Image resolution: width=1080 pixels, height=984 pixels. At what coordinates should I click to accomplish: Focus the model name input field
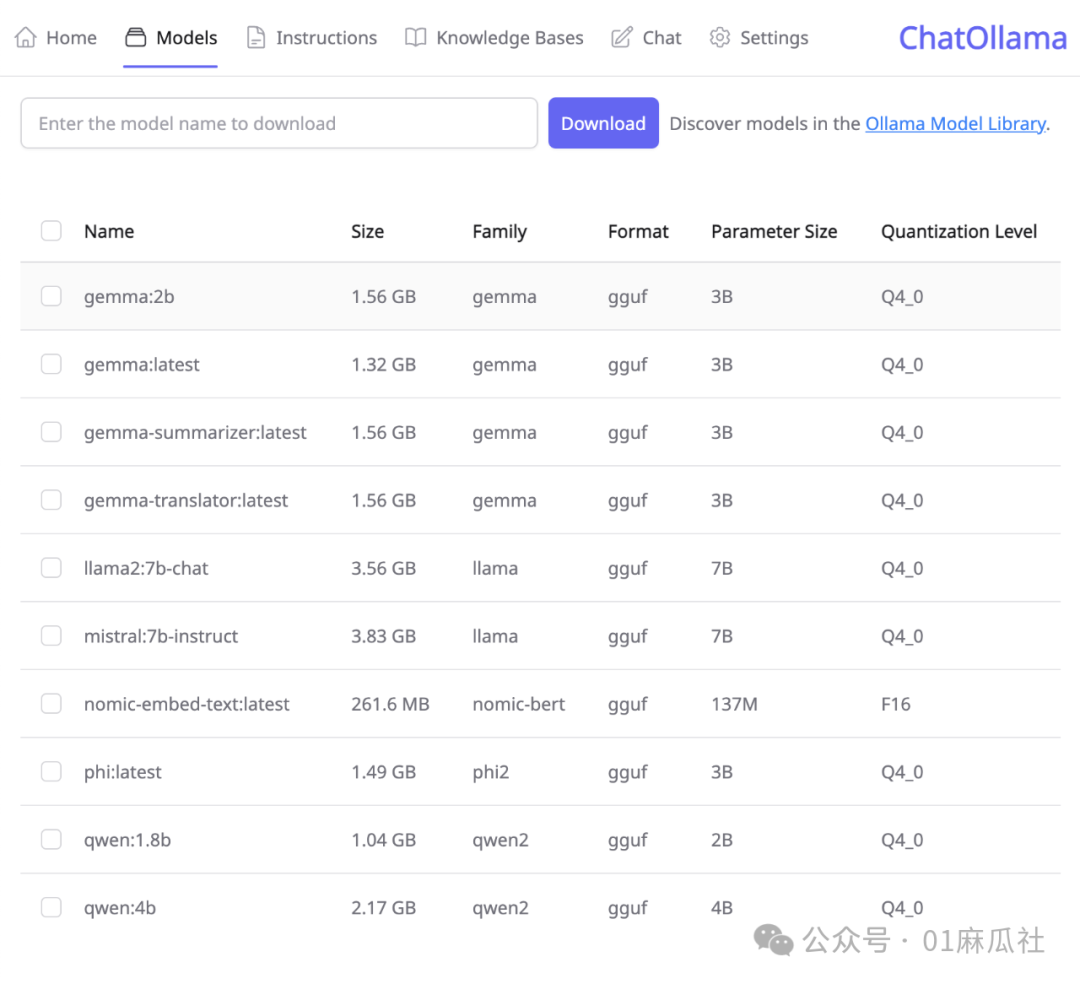pyautogui.click(x=279, y=124)
